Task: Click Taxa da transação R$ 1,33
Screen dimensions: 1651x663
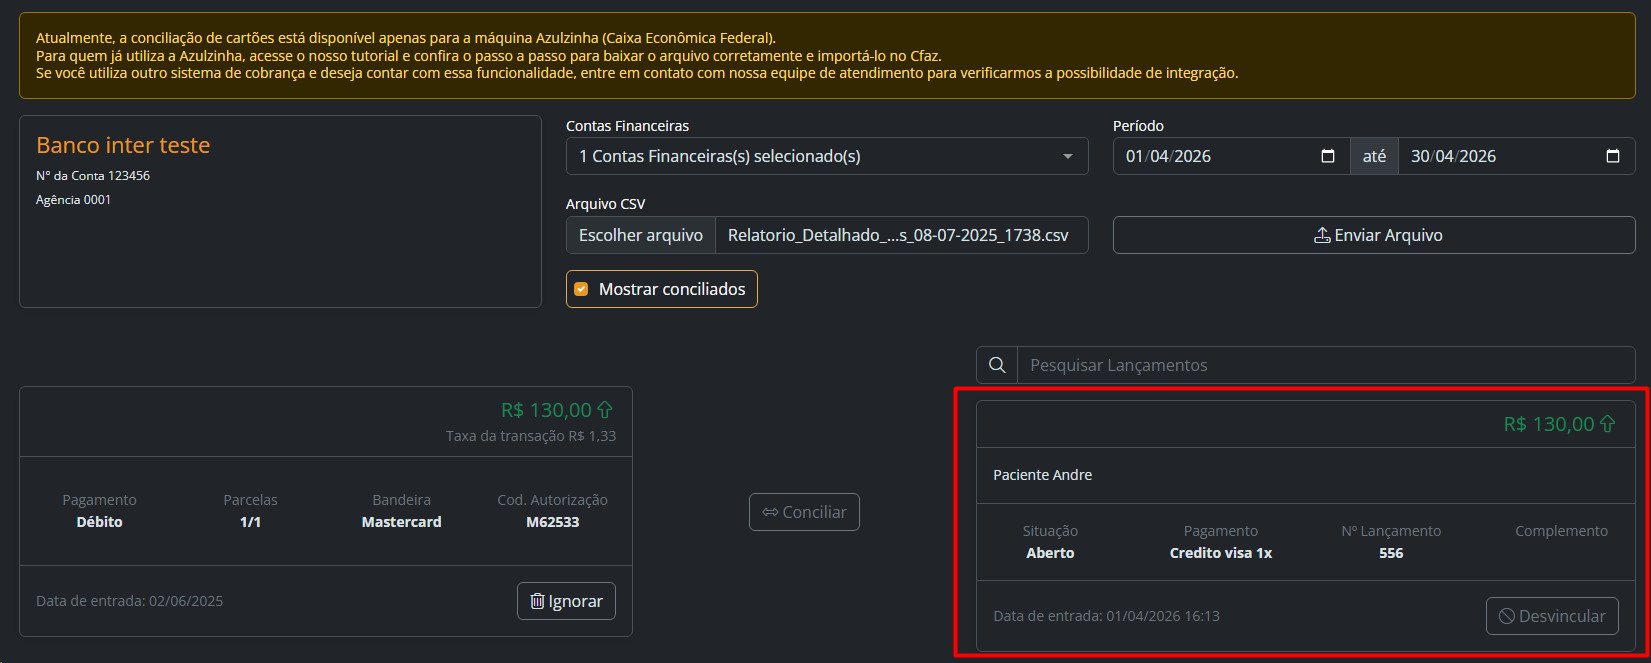Action: point(531,436)
